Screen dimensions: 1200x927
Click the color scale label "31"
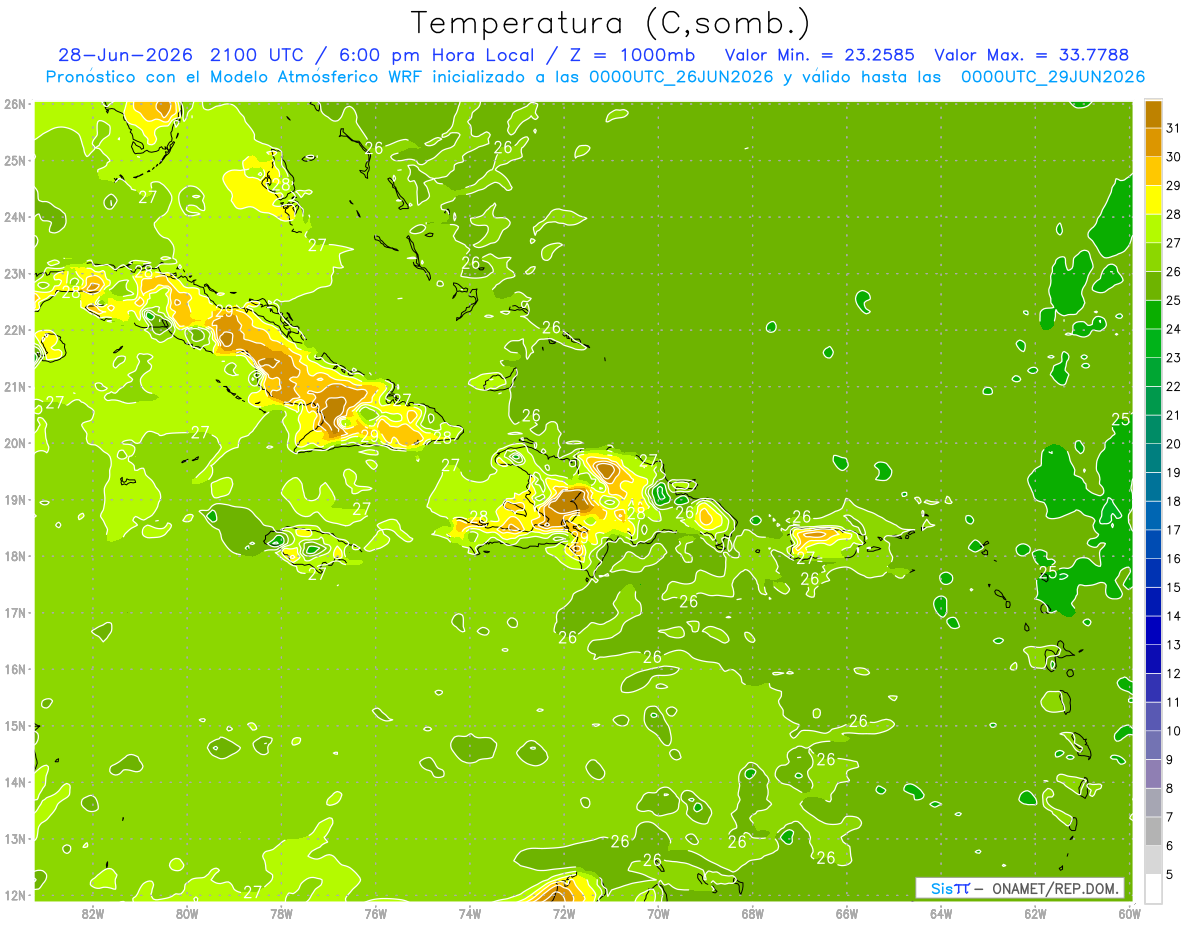click(x=1173, y=128)
